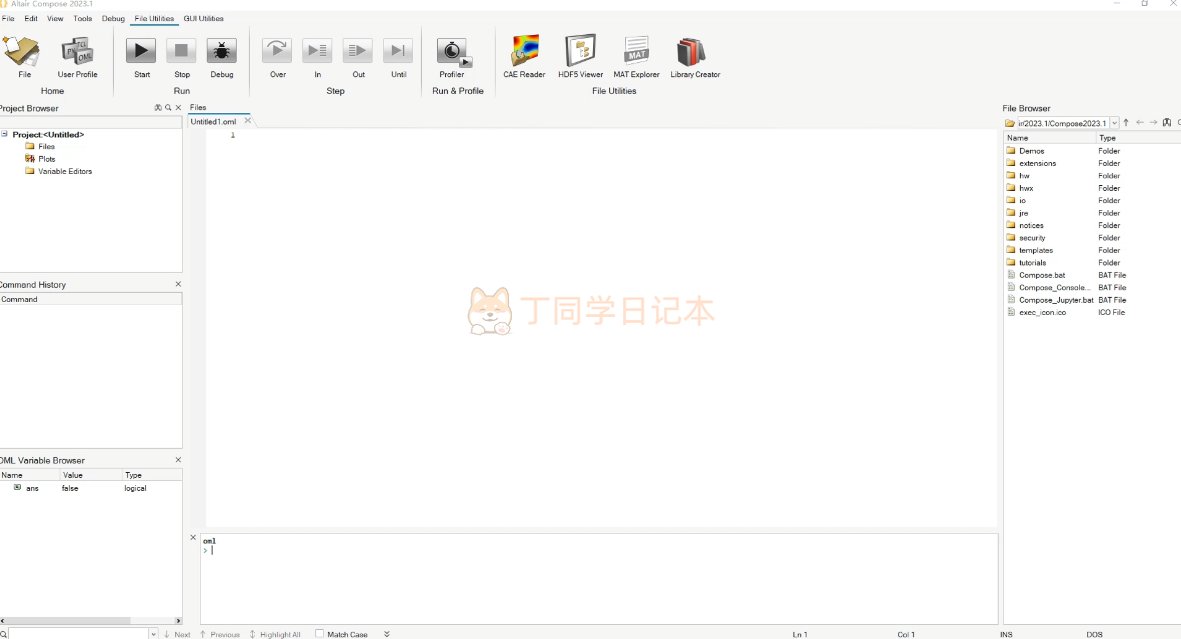Close the Untitled1.oml editor tab
The height and width of the screenshot is (639, 1181).
coord(248,121)
